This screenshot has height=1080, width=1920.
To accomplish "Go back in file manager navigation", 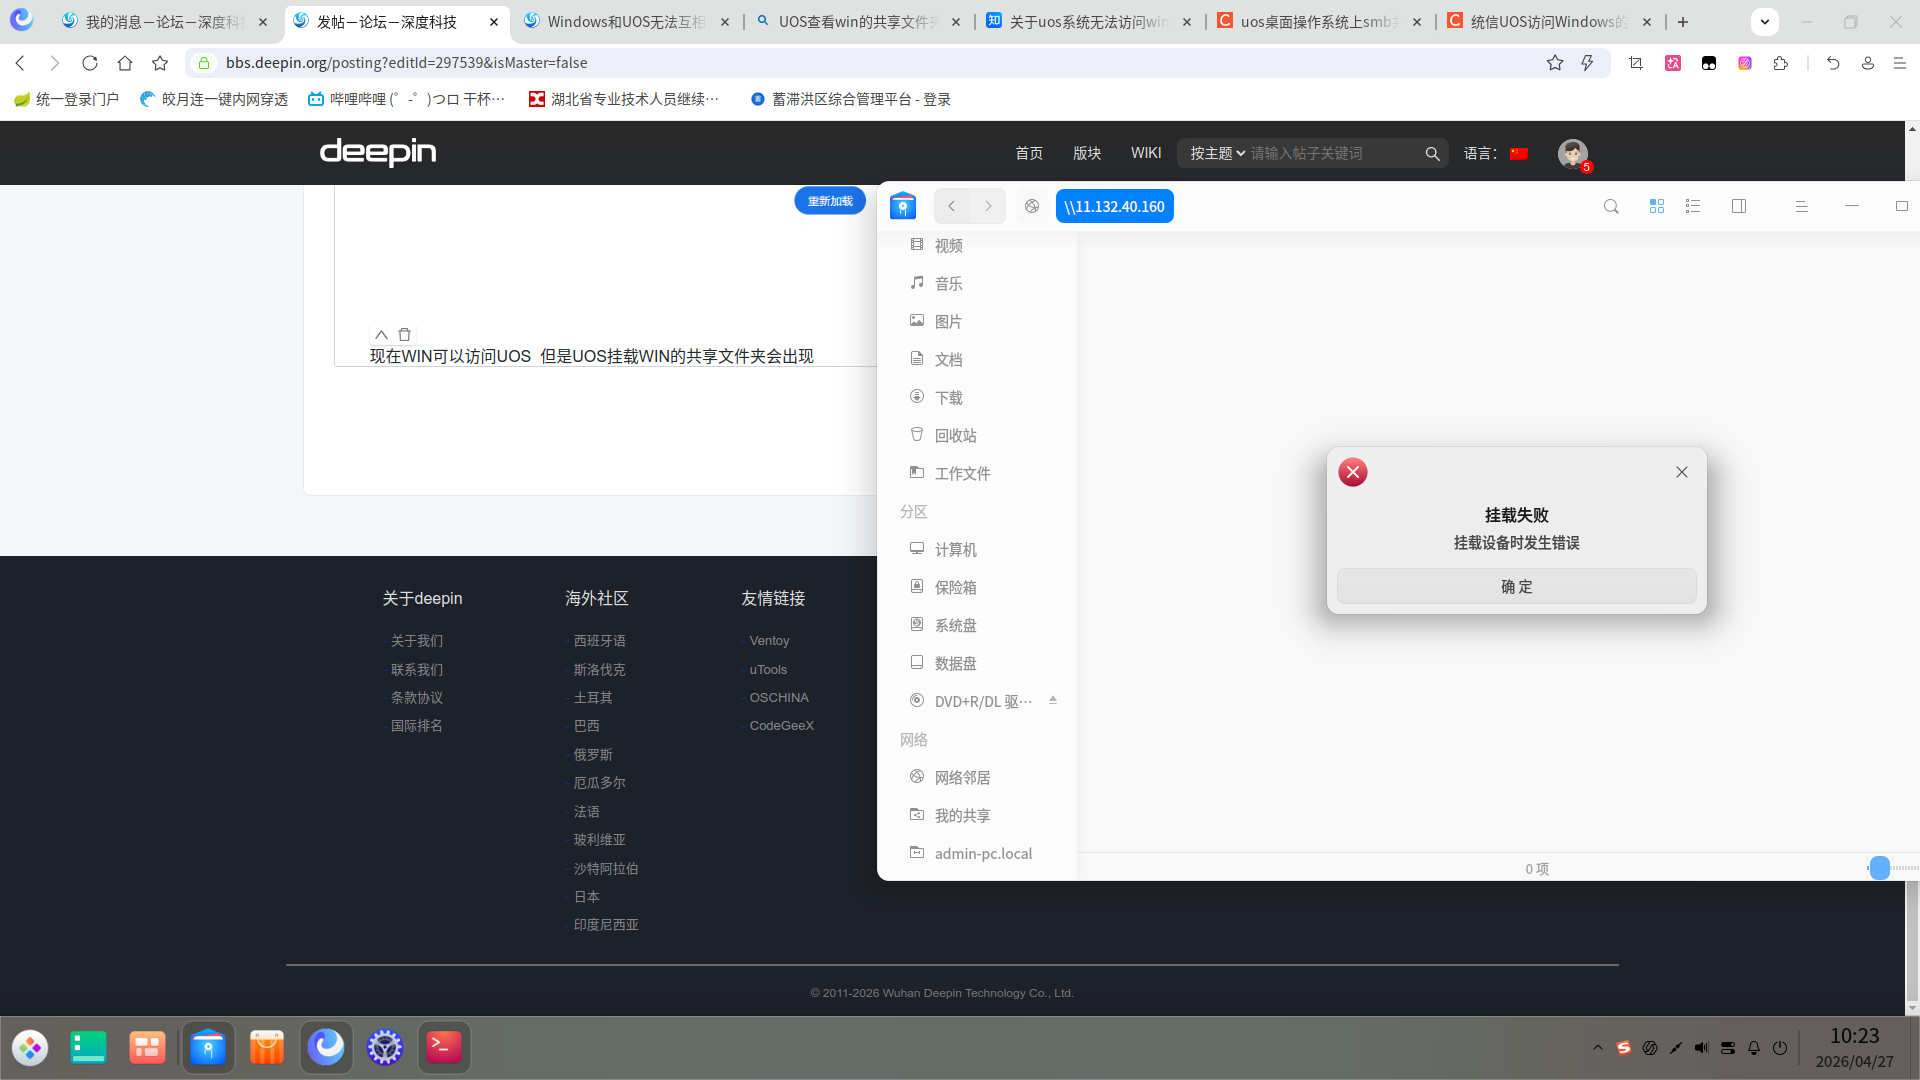I will pos(952,206).
